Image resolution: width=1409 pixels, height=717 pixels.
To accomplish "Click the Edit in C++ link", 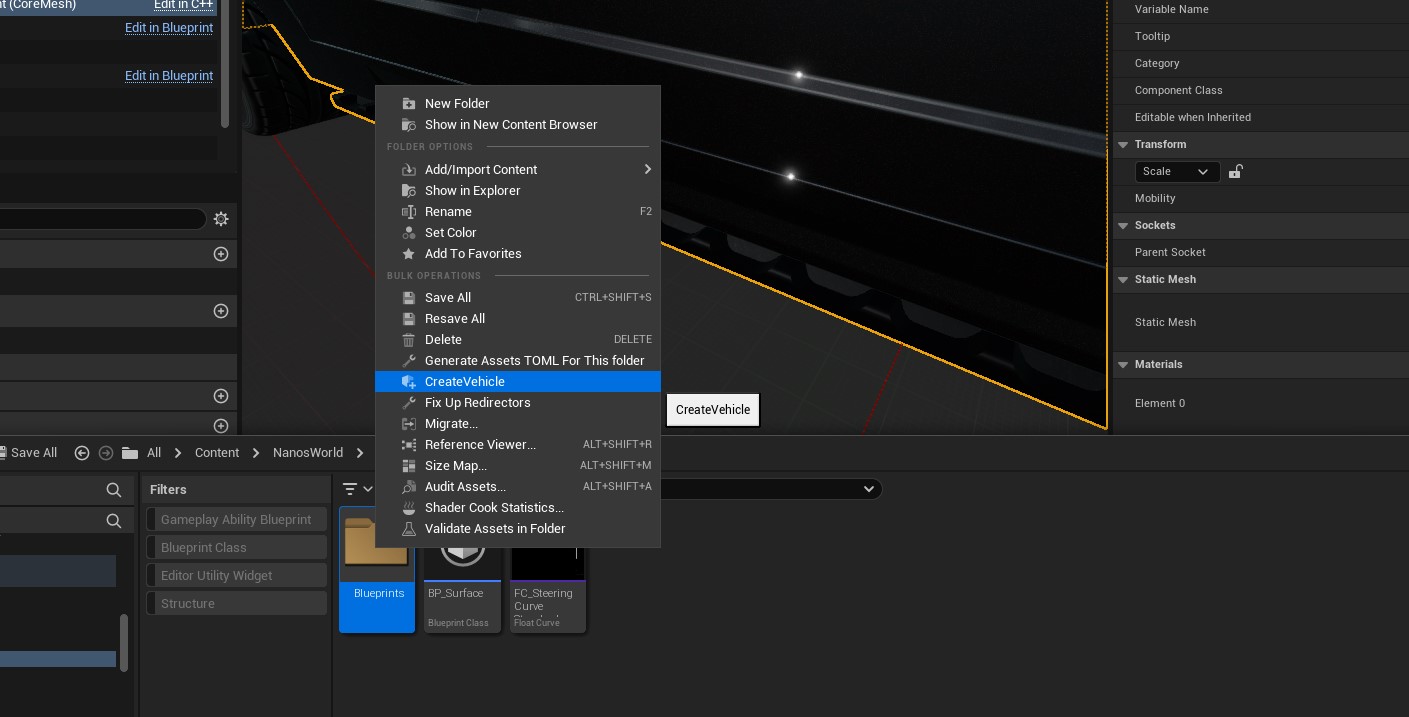I will (183, 5).
